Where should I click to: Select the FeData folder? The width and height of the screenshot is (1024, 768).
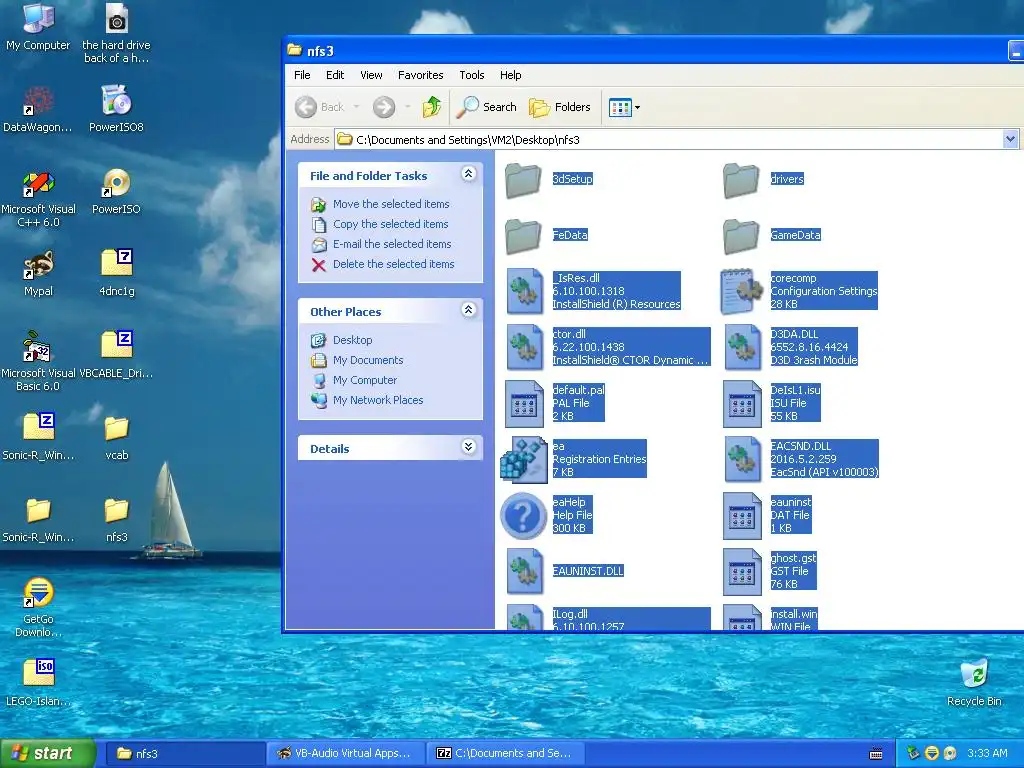click(x=546, y=235)
